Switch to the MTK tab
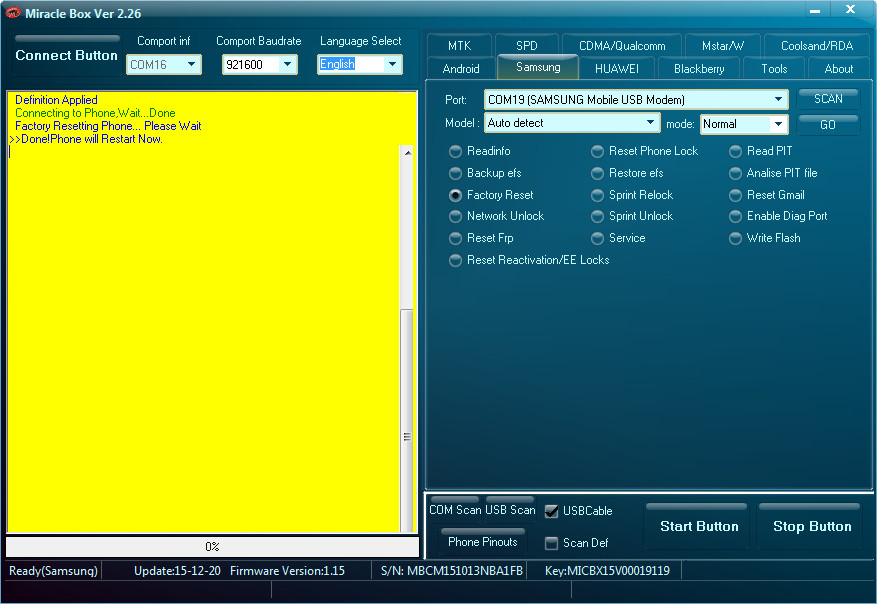 point(459,46)
